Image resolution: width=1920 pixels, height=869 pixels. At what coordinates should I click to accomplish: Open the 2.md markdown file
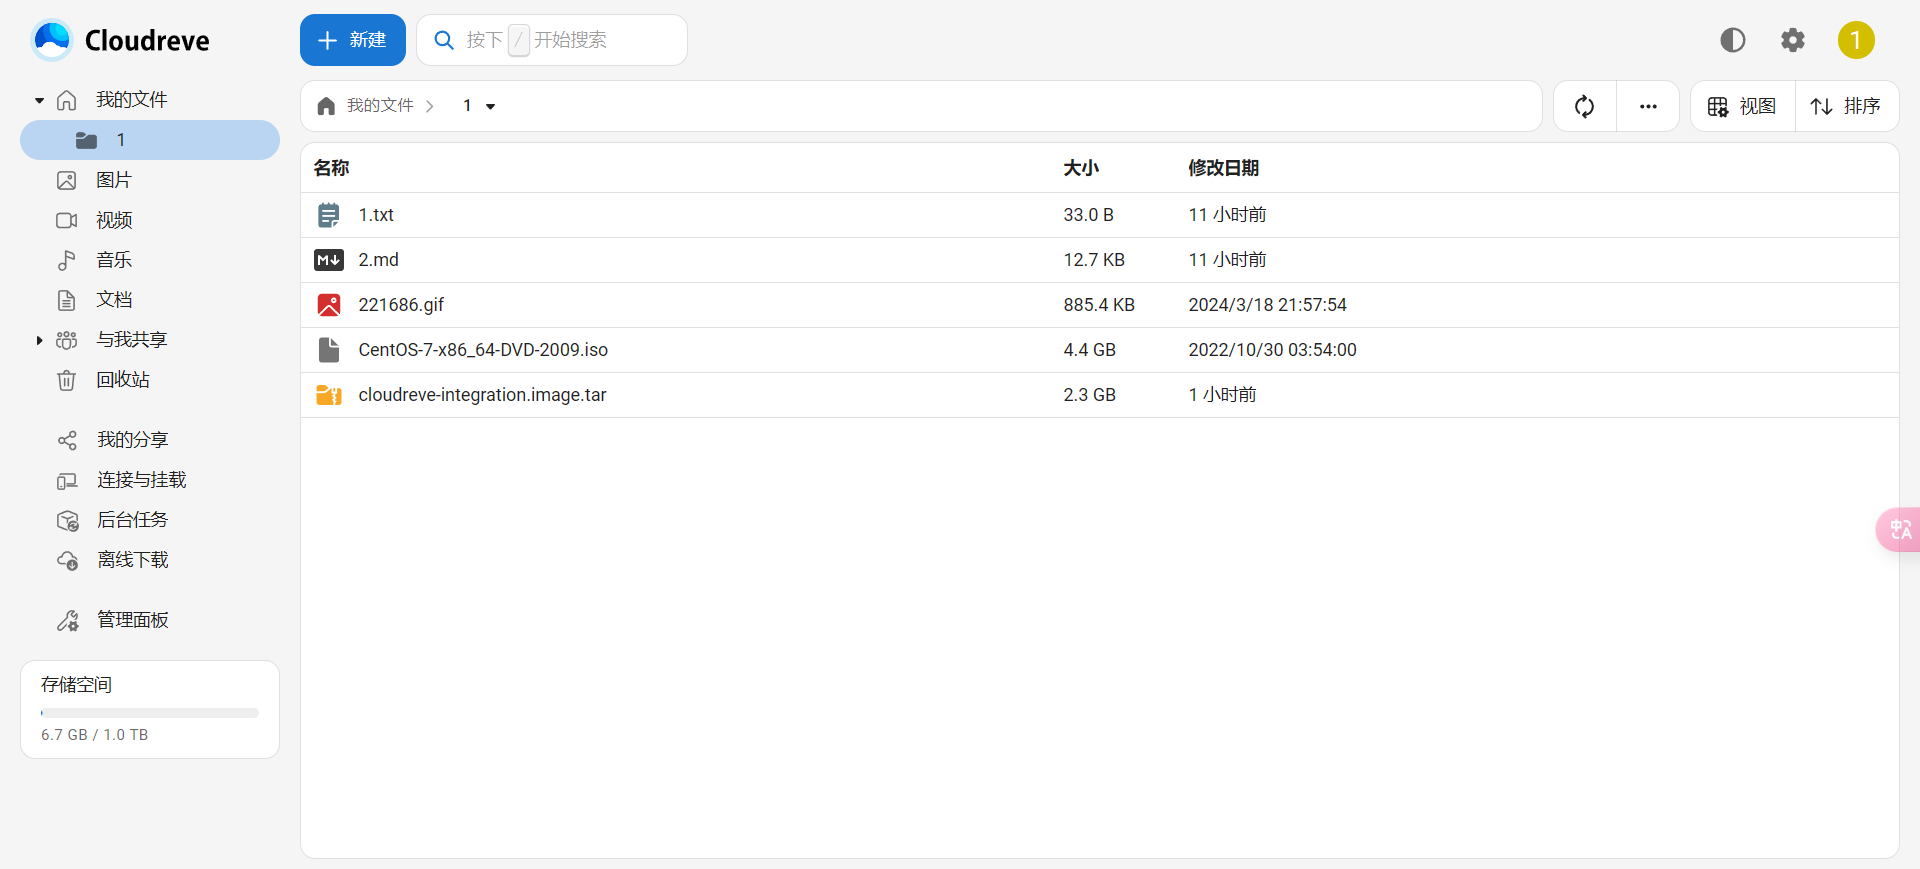(378, 260)
